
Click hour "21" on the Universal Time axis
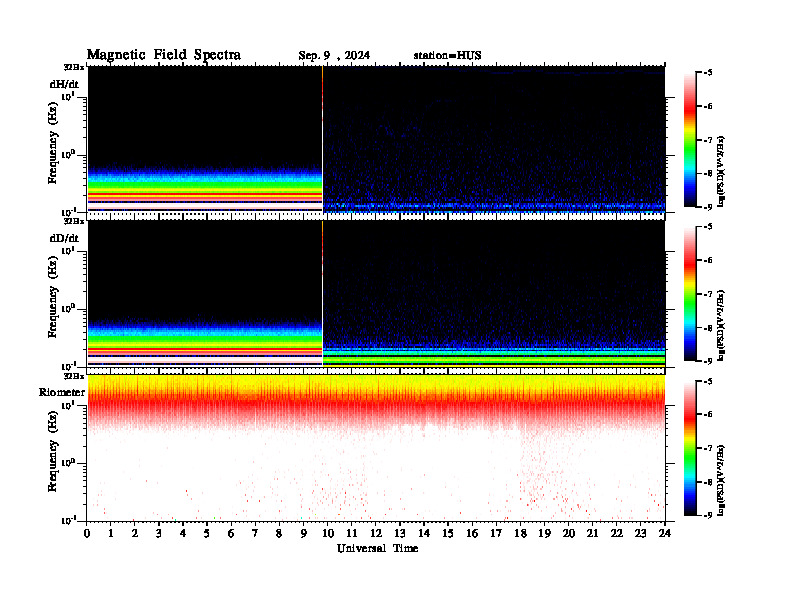coord(592,533)
